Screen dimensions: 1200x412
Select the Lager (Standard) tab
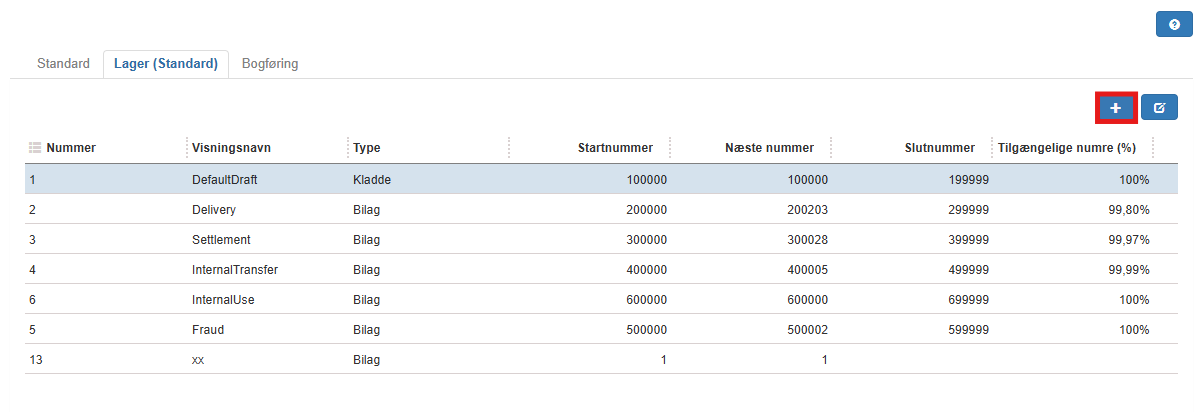pyautogui.click(x=166, y=63)
